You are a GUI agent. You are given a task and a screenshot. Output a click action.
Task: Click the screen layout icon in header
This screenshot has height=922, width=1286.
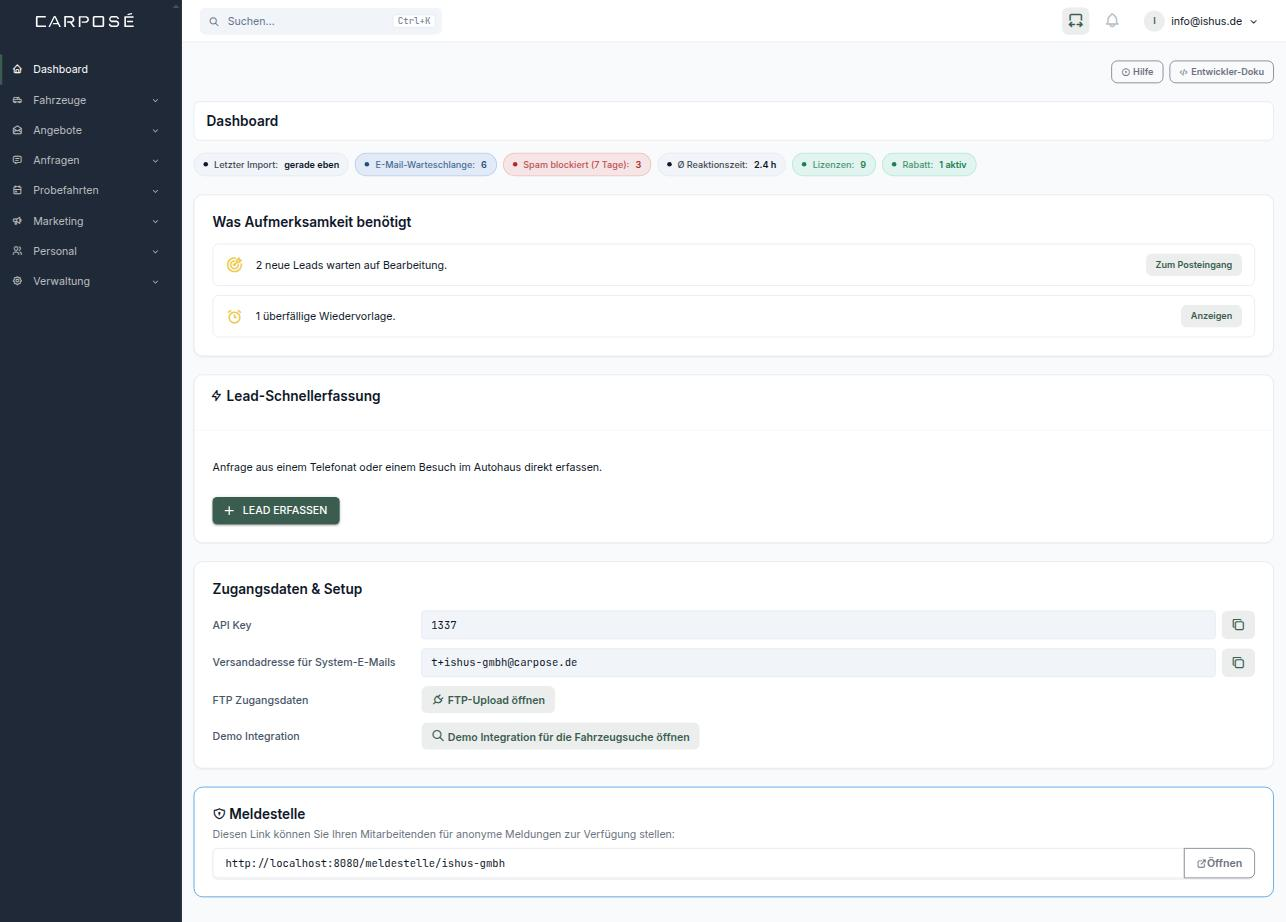(1076, 21)
